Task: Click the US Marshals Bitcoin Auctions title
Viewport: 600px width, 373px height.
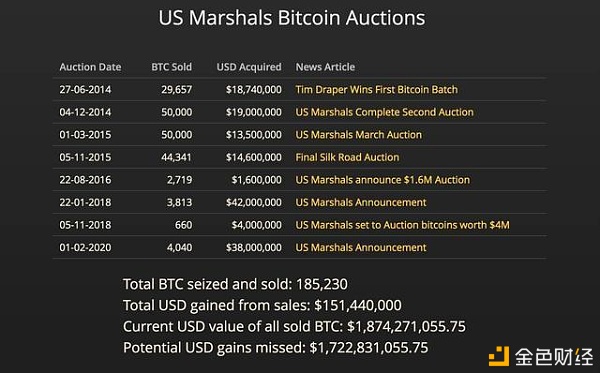Action: click(x=292, y=18)
